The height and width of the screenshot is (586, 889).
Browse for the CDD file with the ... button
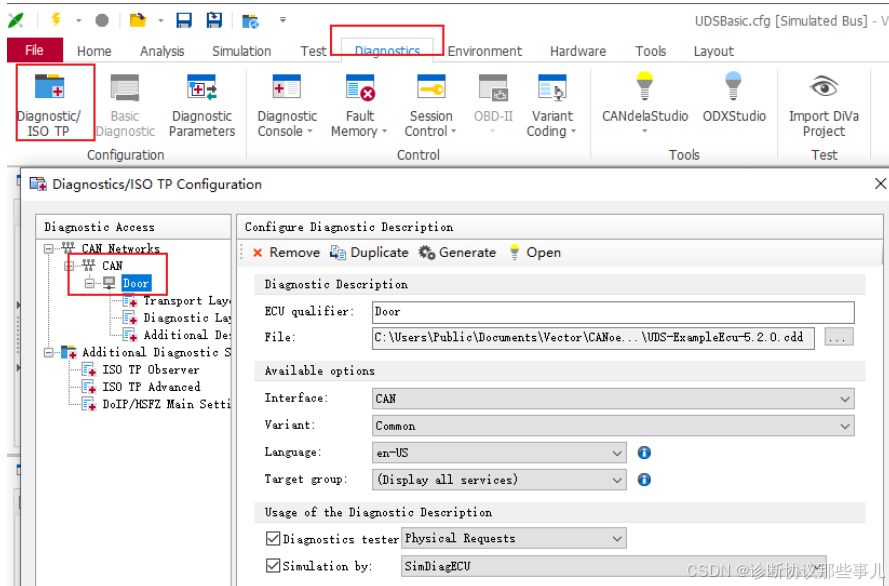click(839, 338)
